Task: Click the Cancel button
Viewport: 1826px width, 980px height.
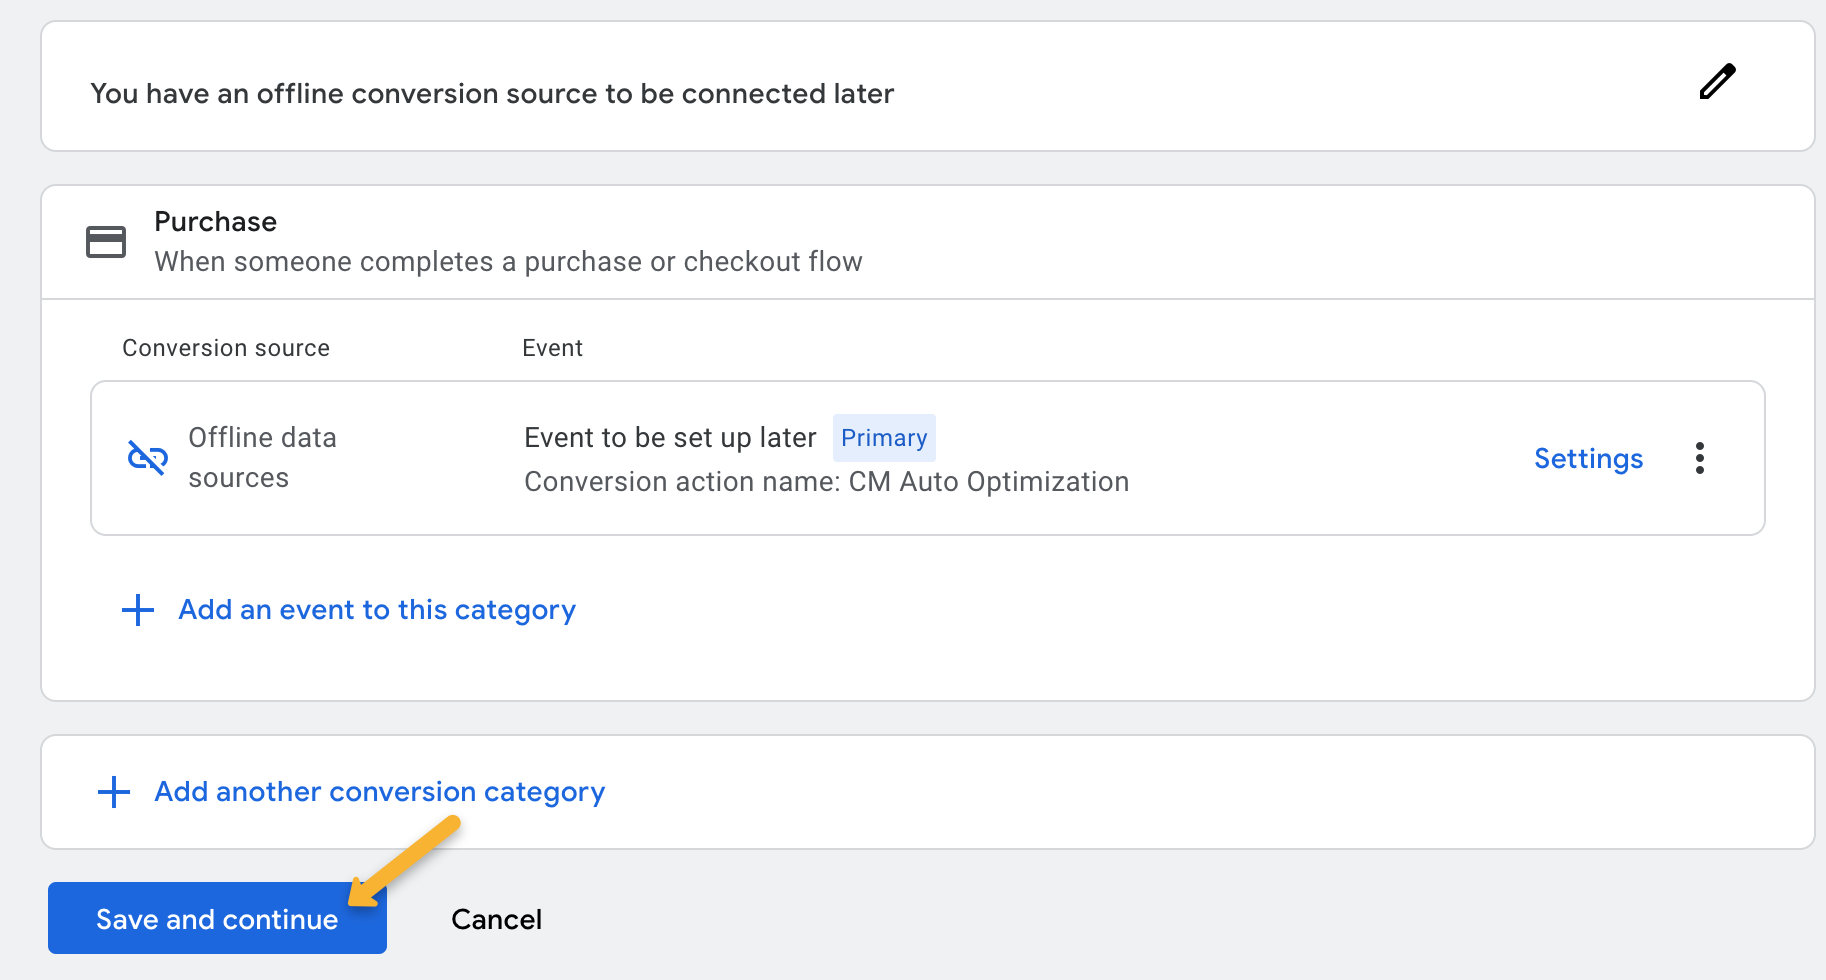Action: [x=496, y=919]
